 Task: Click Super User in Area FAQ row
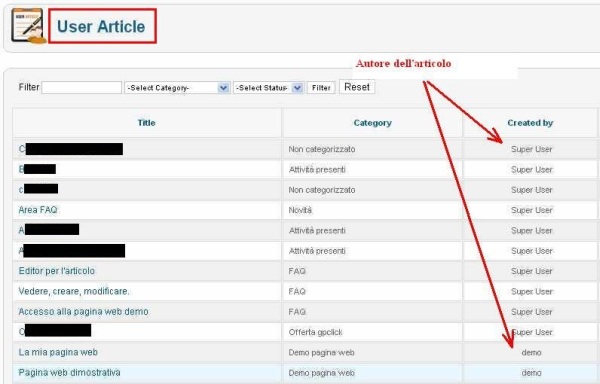[x=532, y=210]
